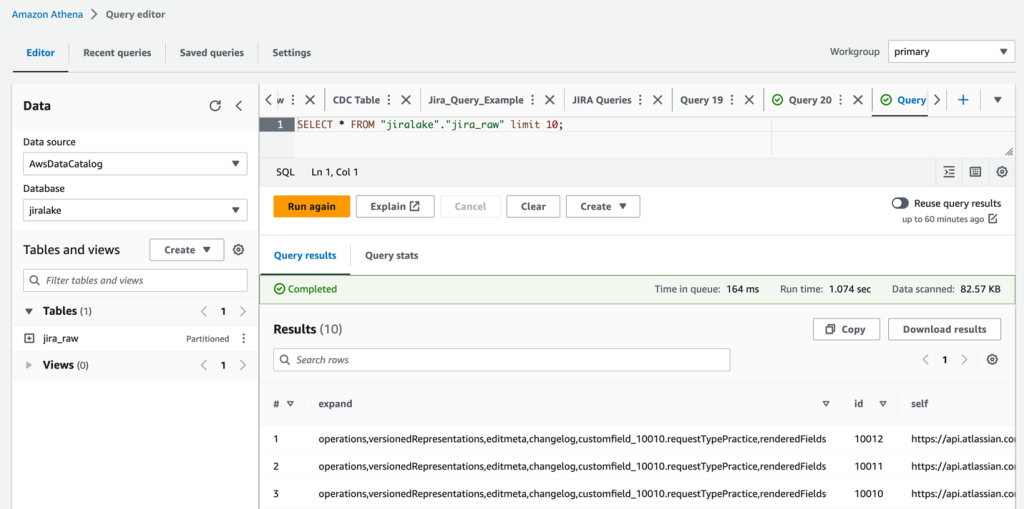The height and width of the screenshot is (509, 1024).
Task: Click the format query icon
Action: click(949, 172)
